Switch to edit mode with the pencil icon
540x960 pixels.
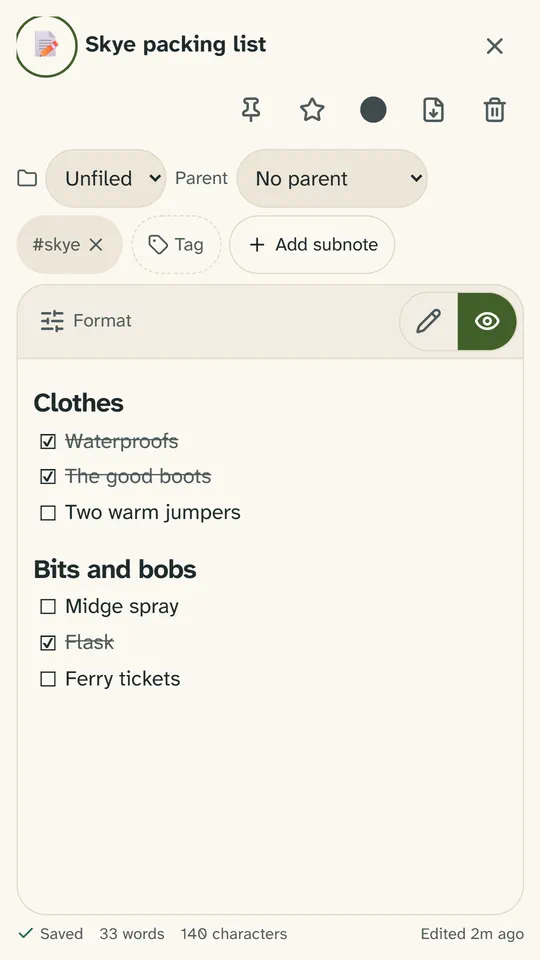tap(429, 321)
